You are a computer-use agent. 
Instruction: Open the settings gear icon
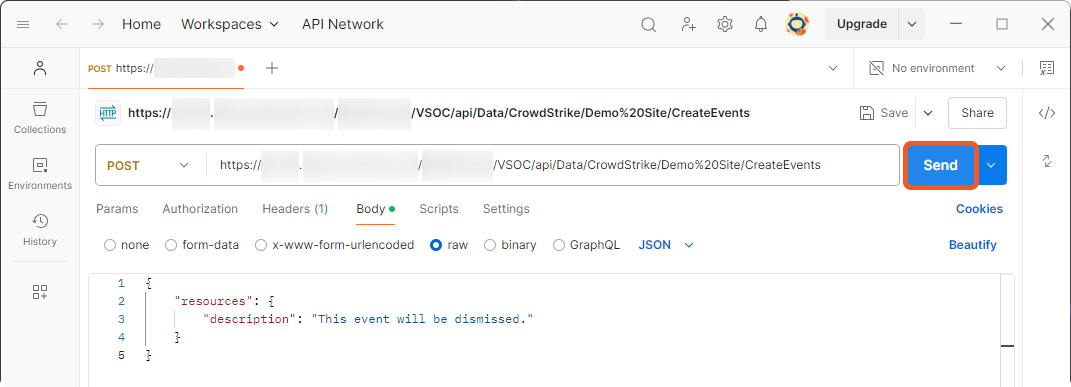[x=725, y=25]
